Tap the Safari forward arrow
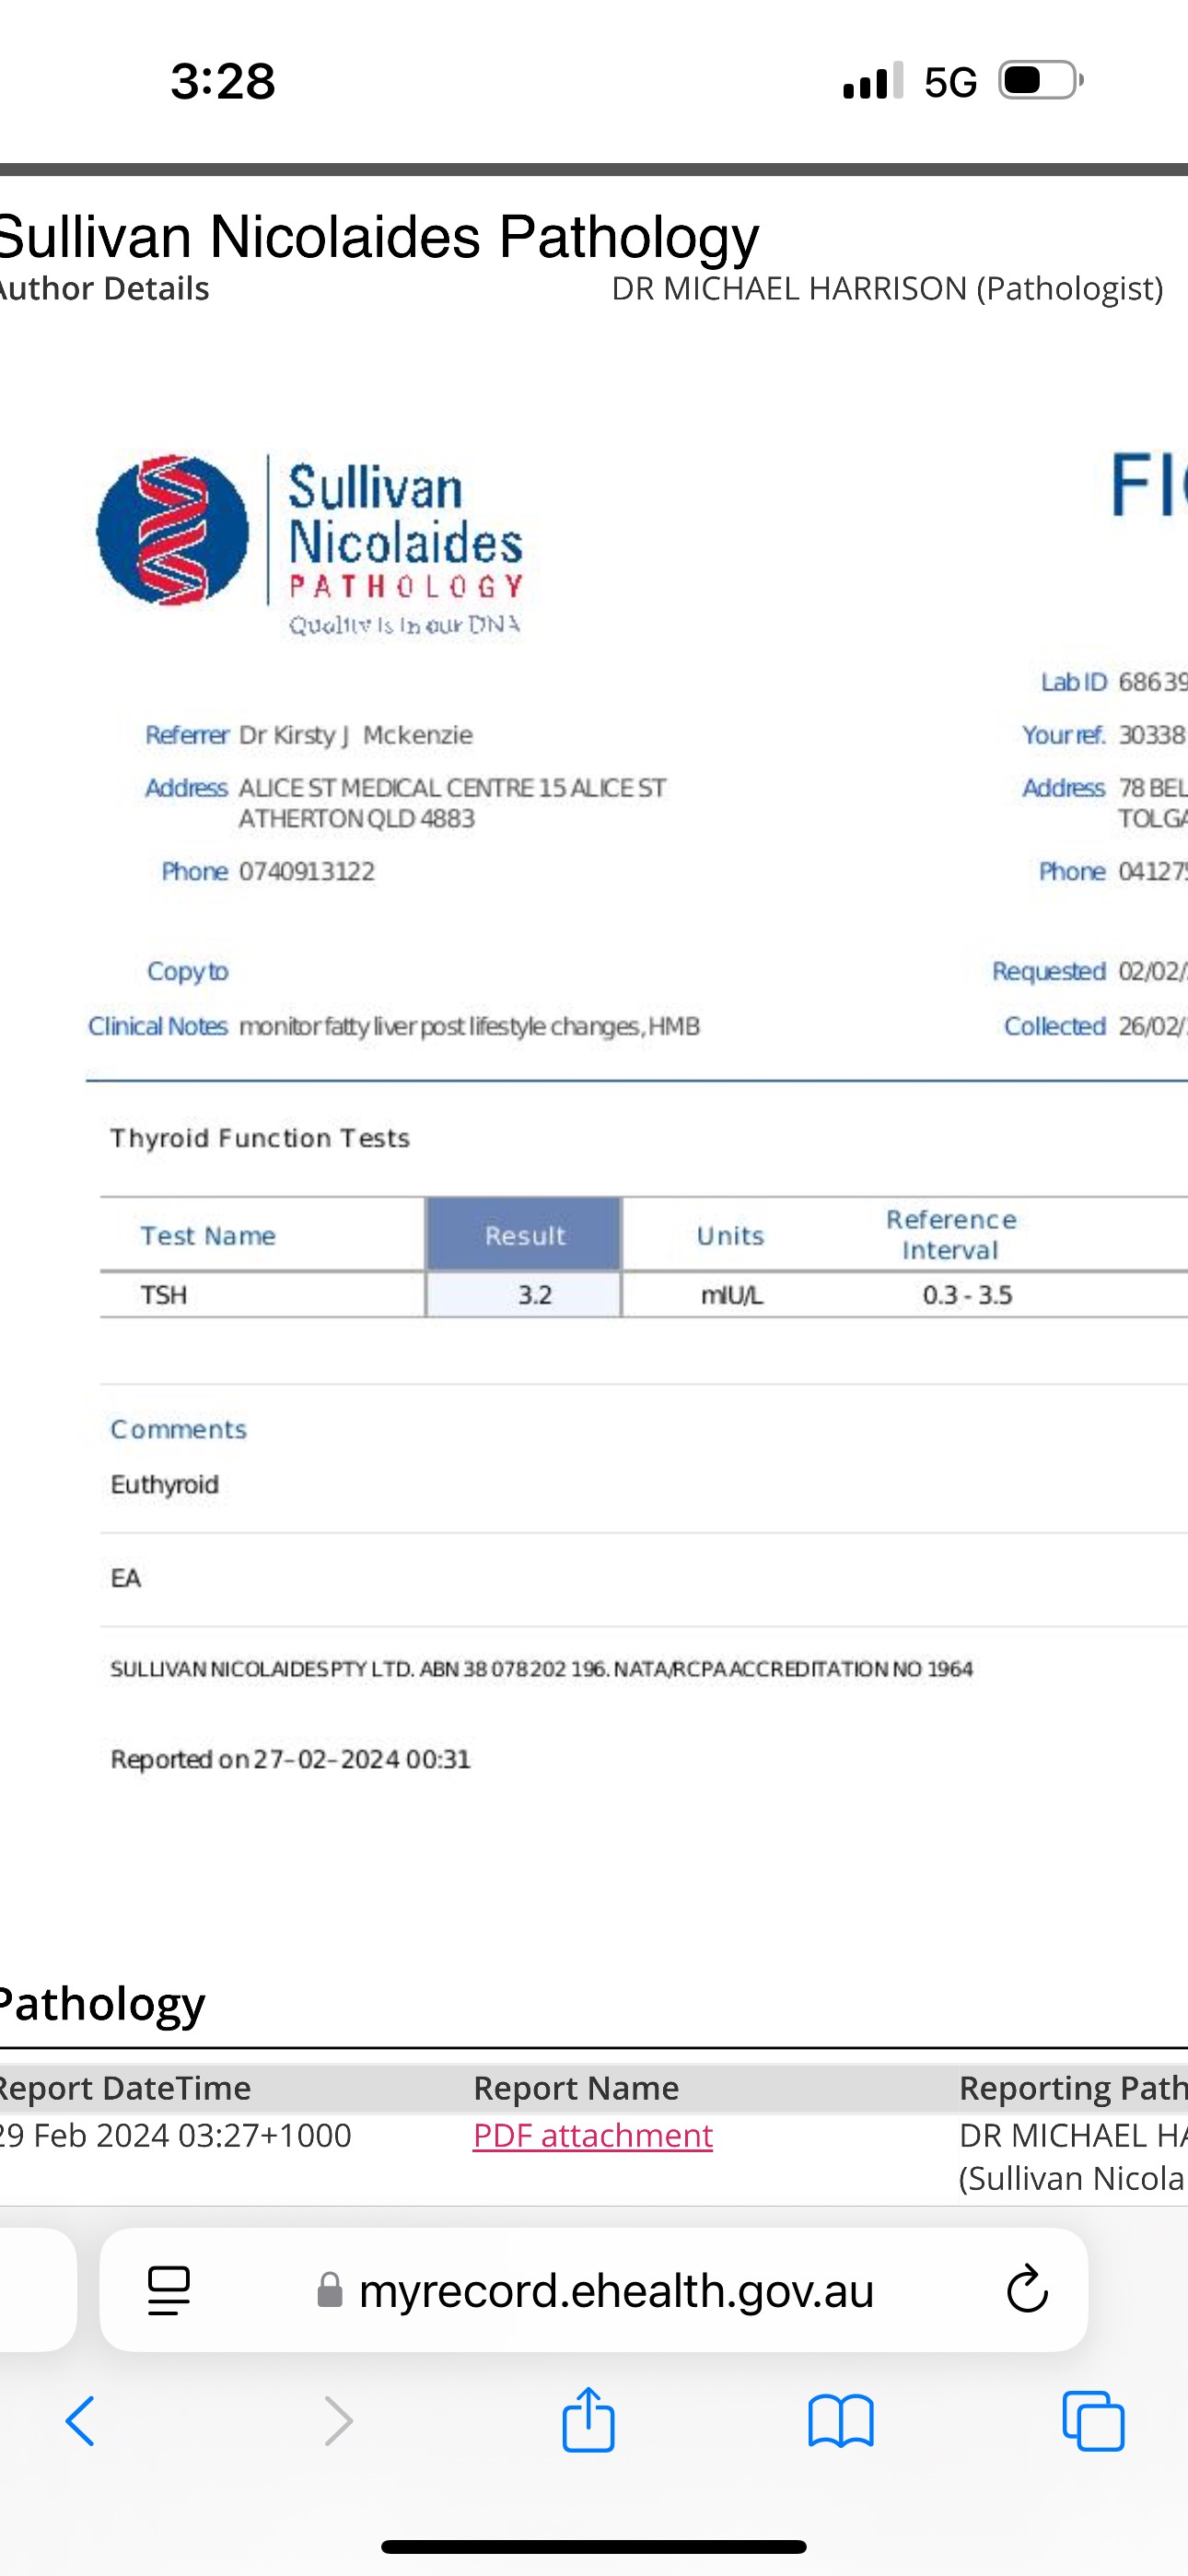The image size is (1188, 2576). [x=338, y=2421]
